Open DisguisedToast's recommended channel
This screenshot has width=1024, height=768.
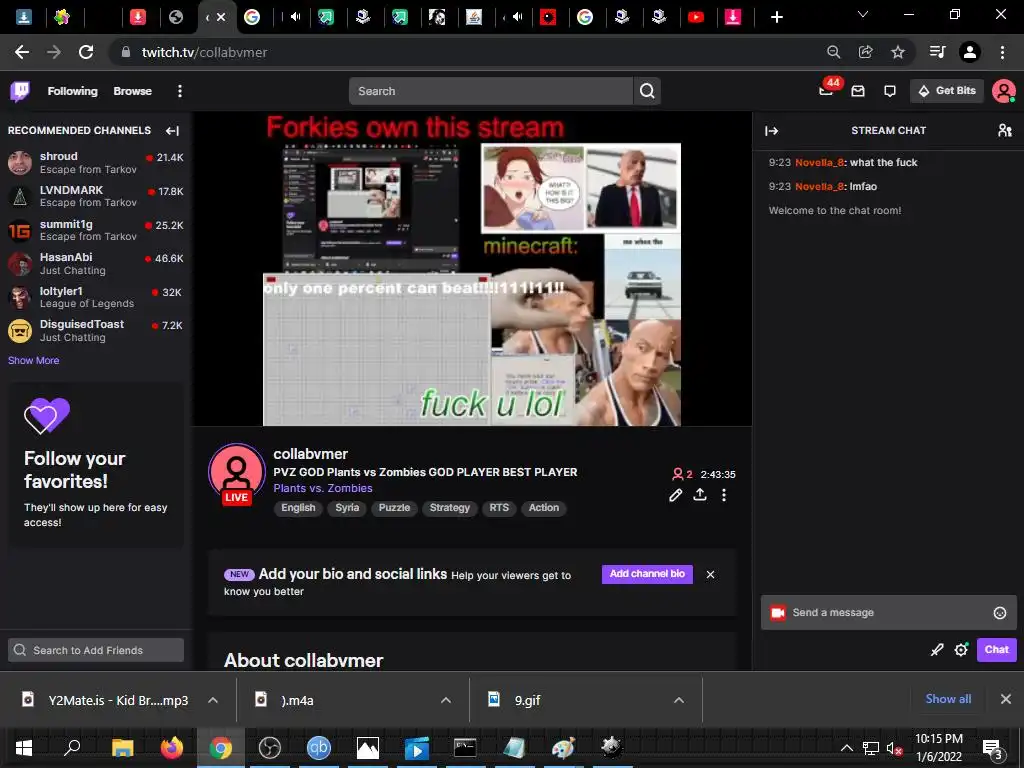(x=95, y=330)
